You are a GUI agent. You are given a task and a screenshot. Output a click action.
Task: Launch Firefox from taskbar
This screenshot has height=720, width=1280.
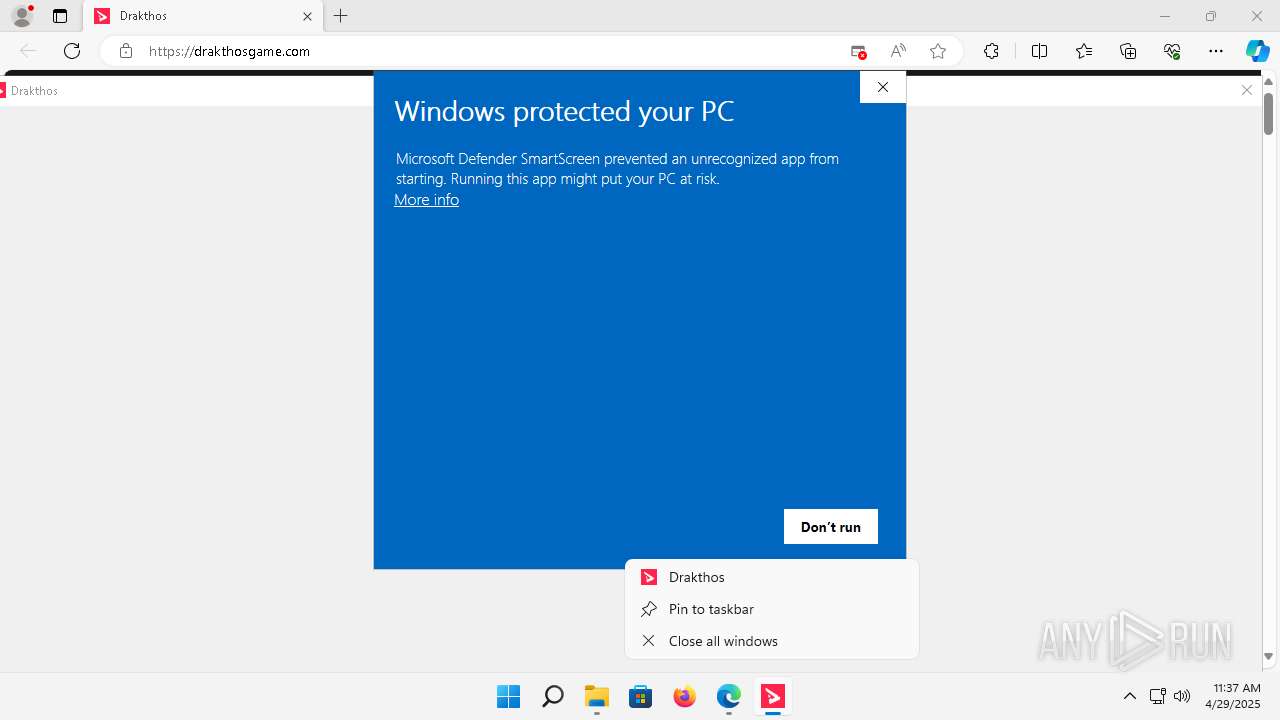click(685, 696)
